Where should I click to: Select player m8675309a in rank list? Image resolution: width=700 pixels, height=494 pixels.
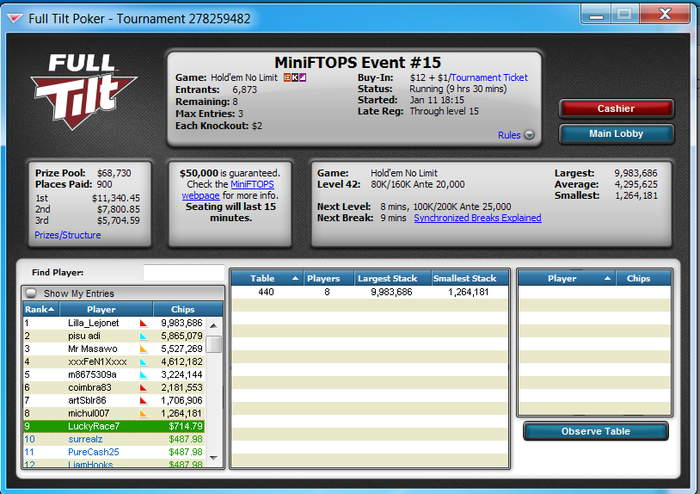(x=114, y=375)
